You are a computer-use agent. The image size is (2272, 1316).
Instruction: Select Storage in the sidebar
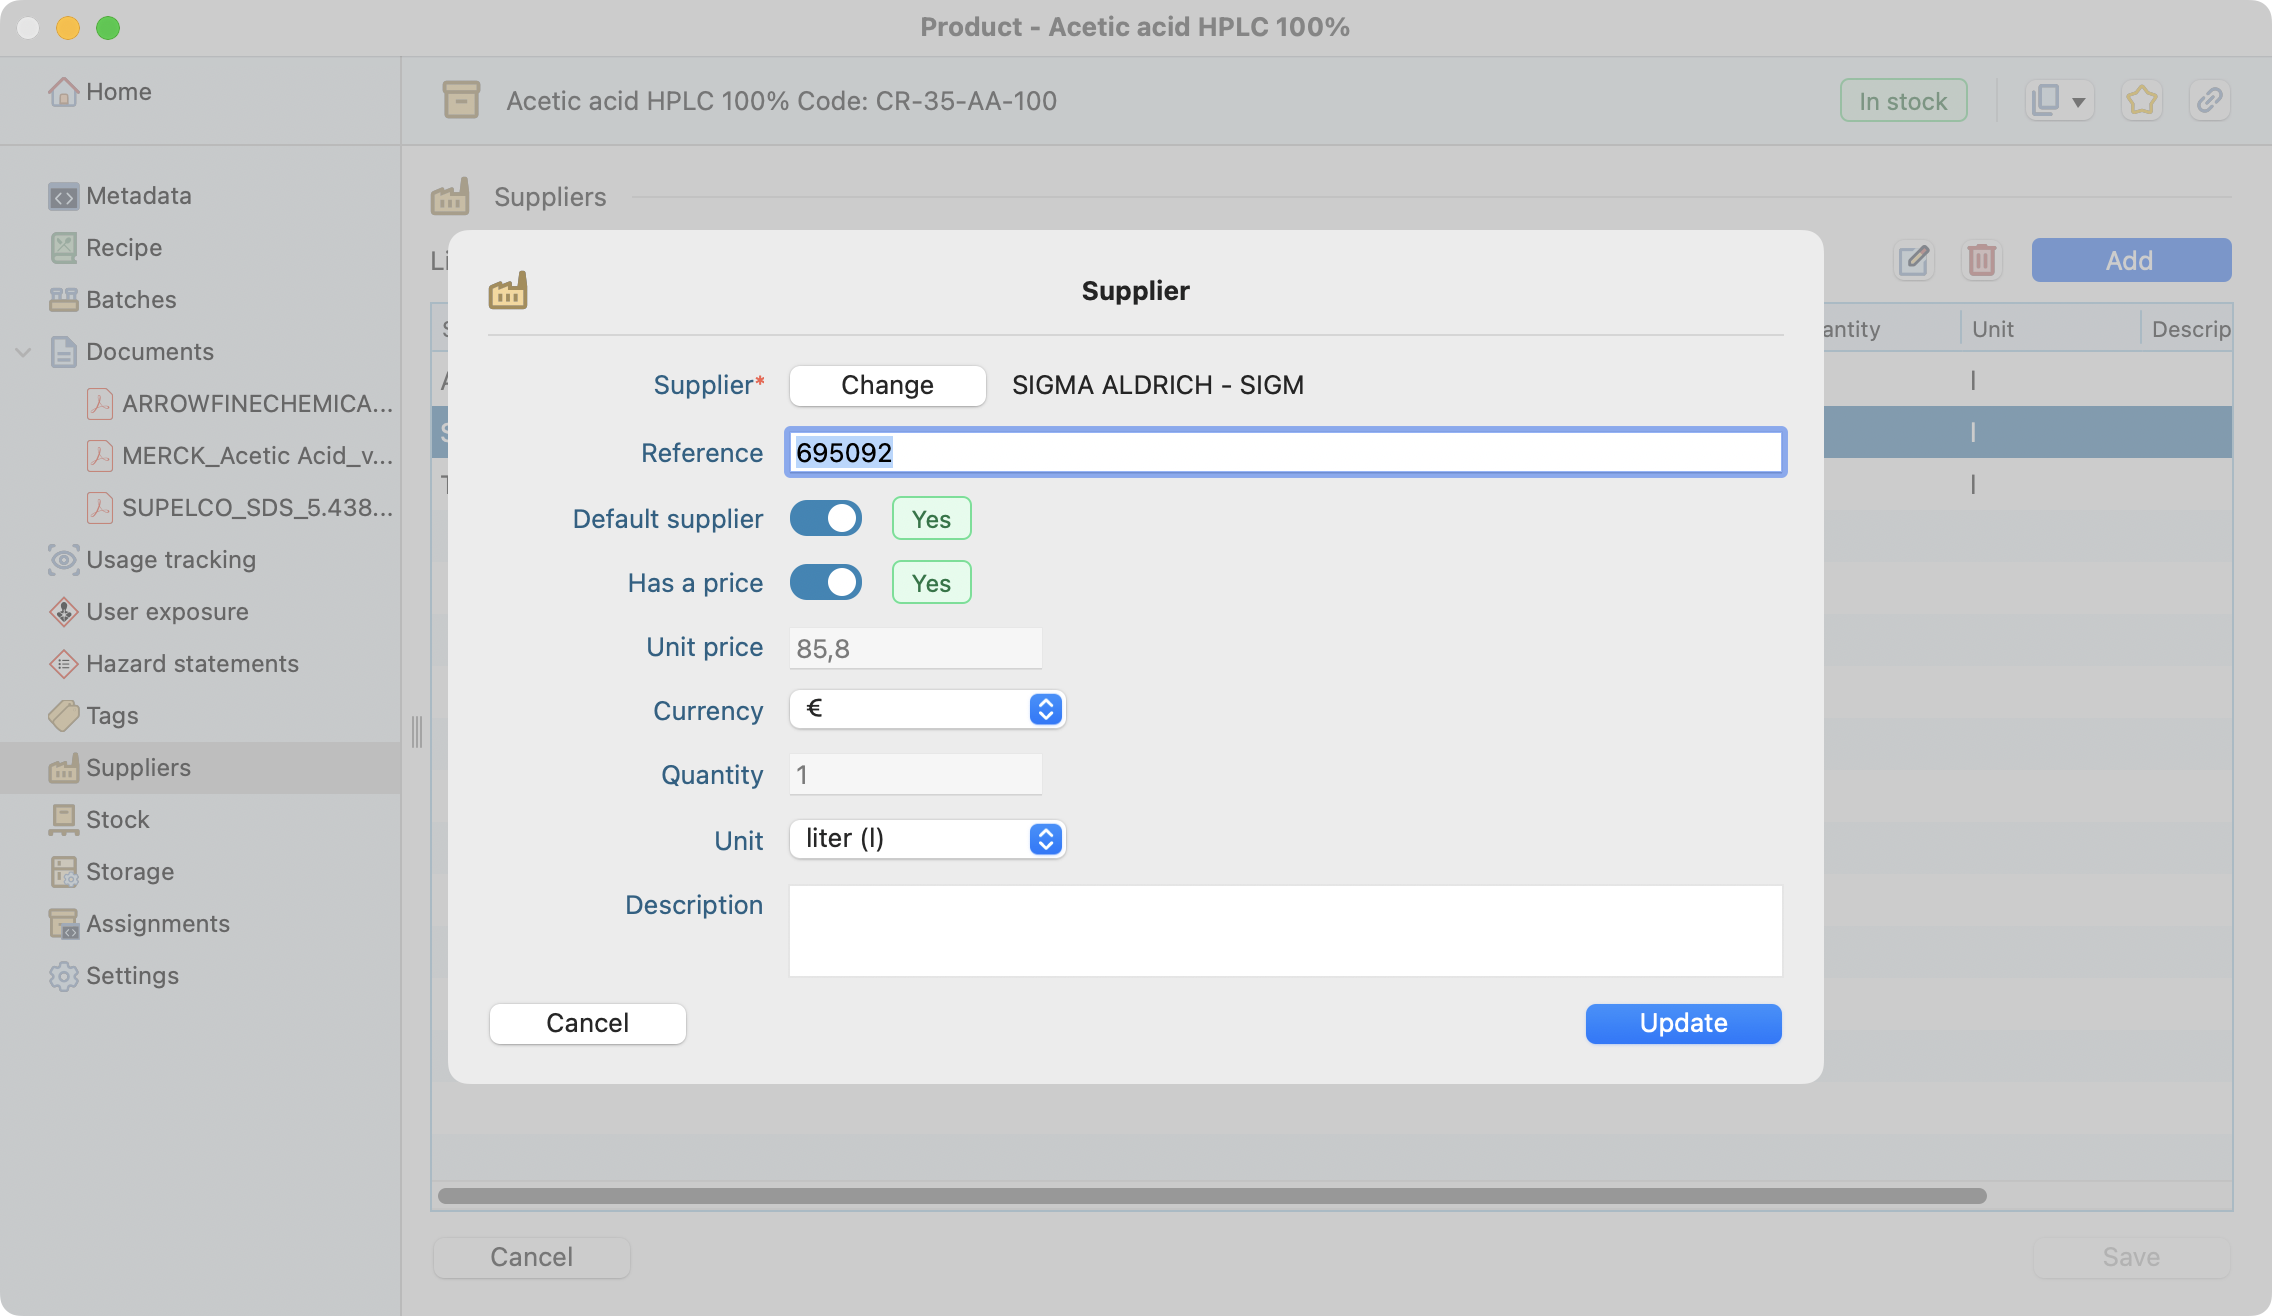coord(129,872)
